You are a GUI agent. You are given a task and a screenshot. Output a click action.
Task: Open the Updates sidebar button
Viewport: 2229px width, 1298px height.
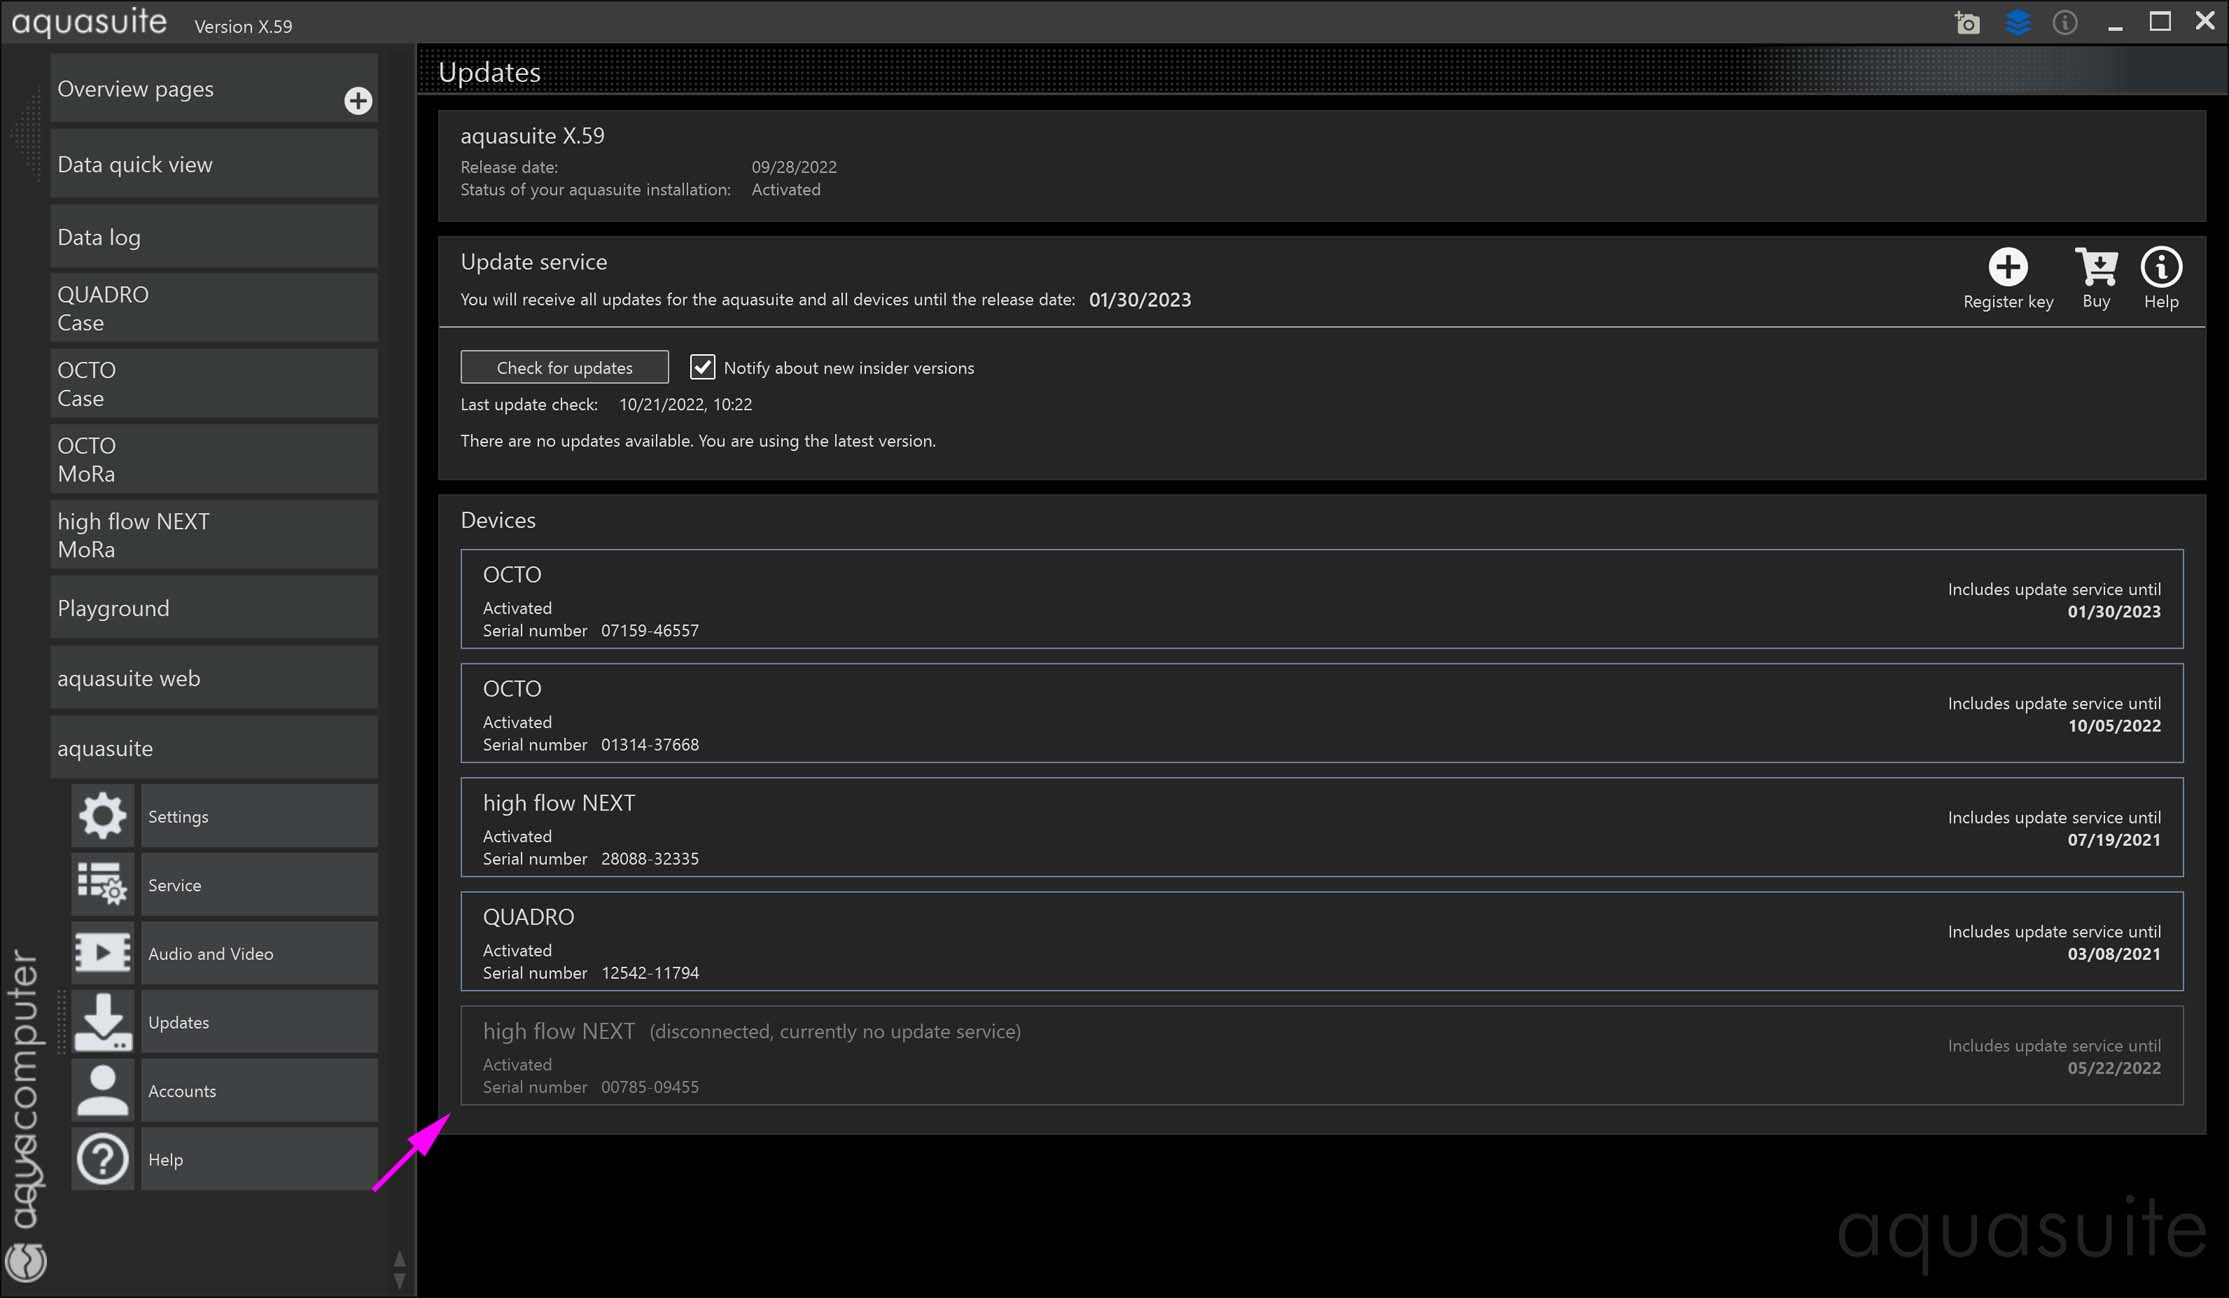point(258,1022)
